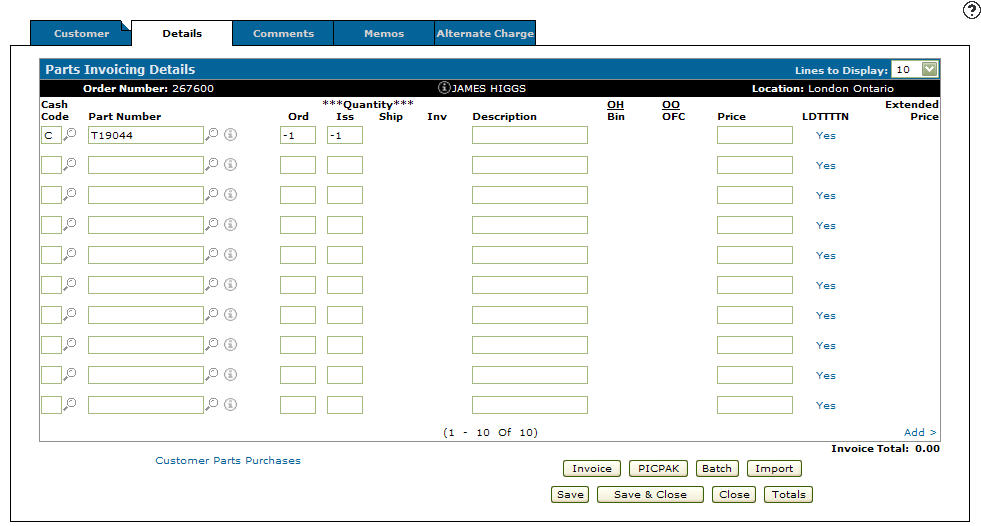Screen dimensions: 981x526
Task: Open part number search in fifth row
Action: tap(211, 254)
